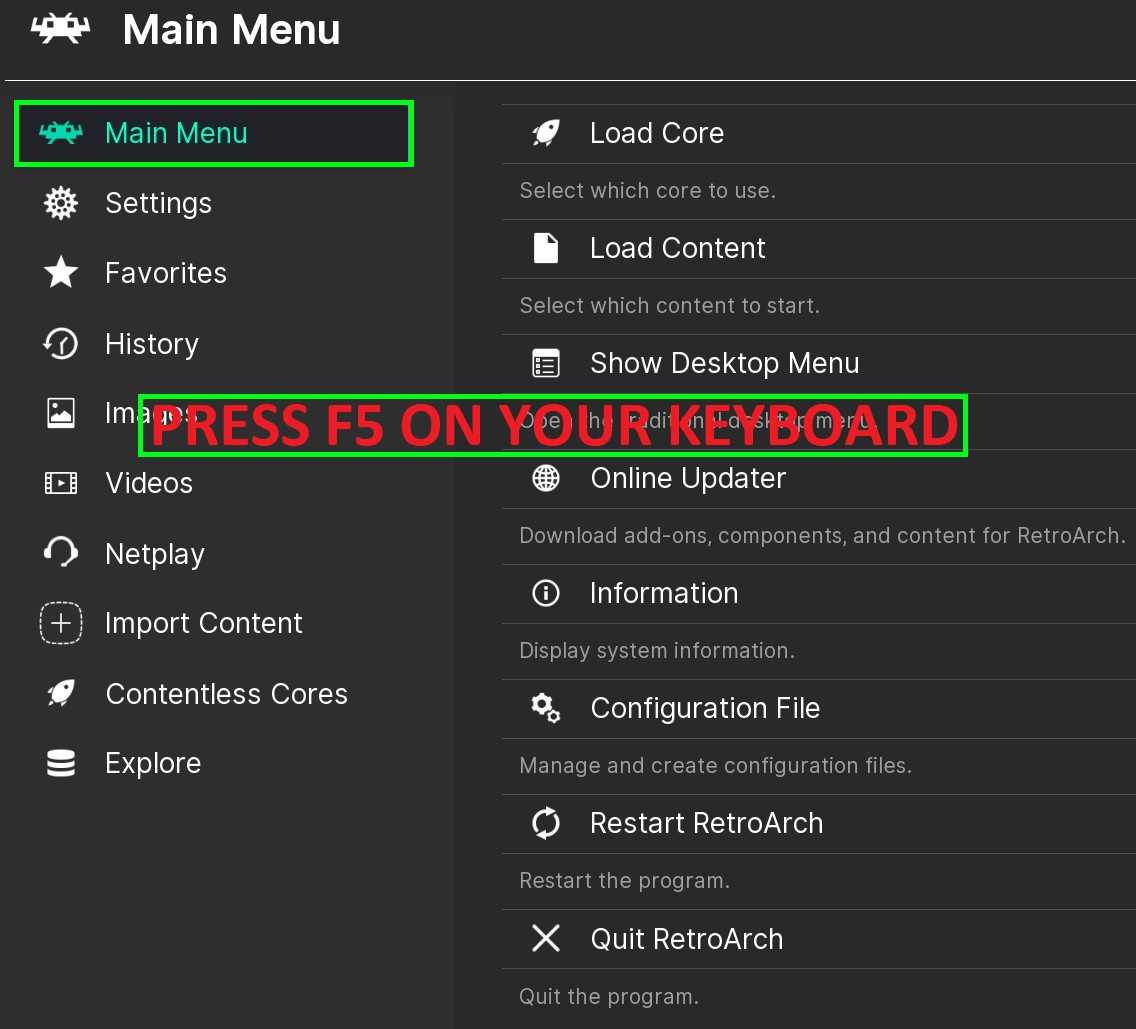Screen dimensions: 1136x1029
Task: Open the Online Updater entry
Action: click(x=819, y=478)
